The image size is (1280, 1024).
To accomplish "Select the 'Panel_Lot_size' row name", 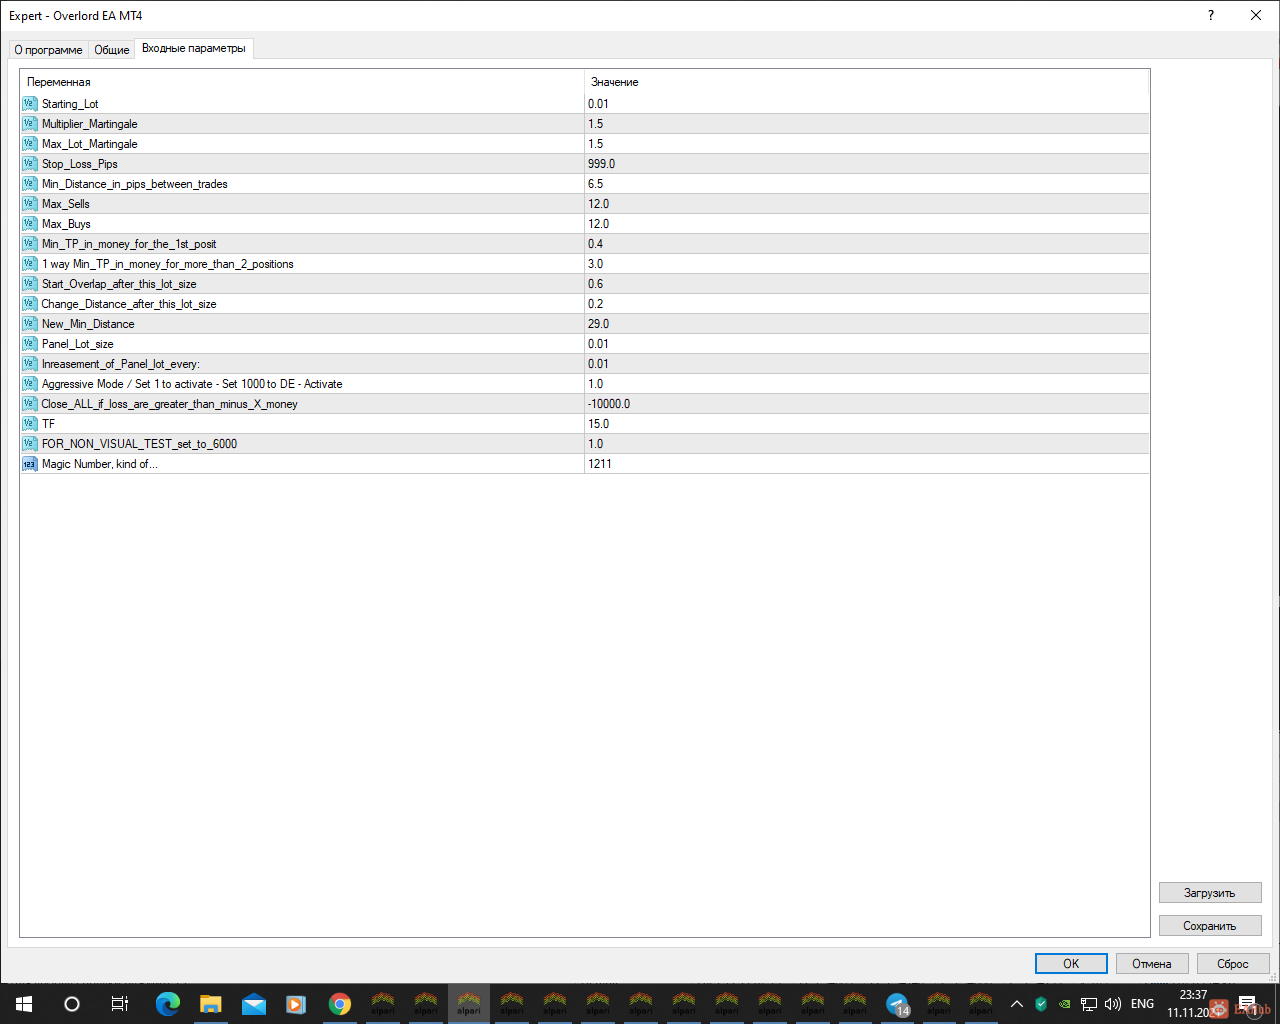I will coord(78,344).
